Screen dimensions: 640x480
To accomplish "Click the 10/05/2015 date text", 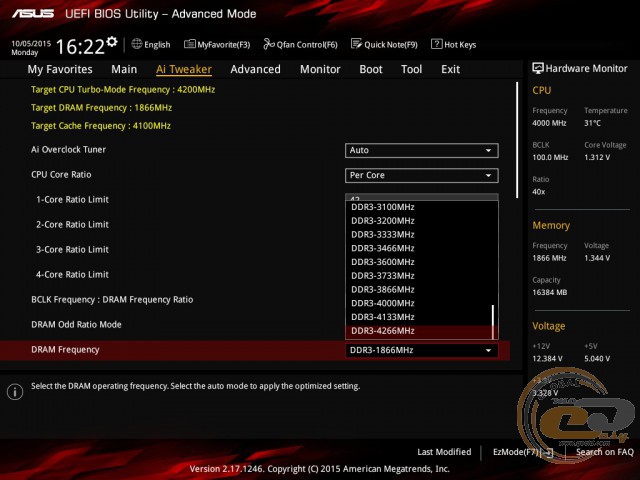I will pyautogui.click(x=31, y=43).
